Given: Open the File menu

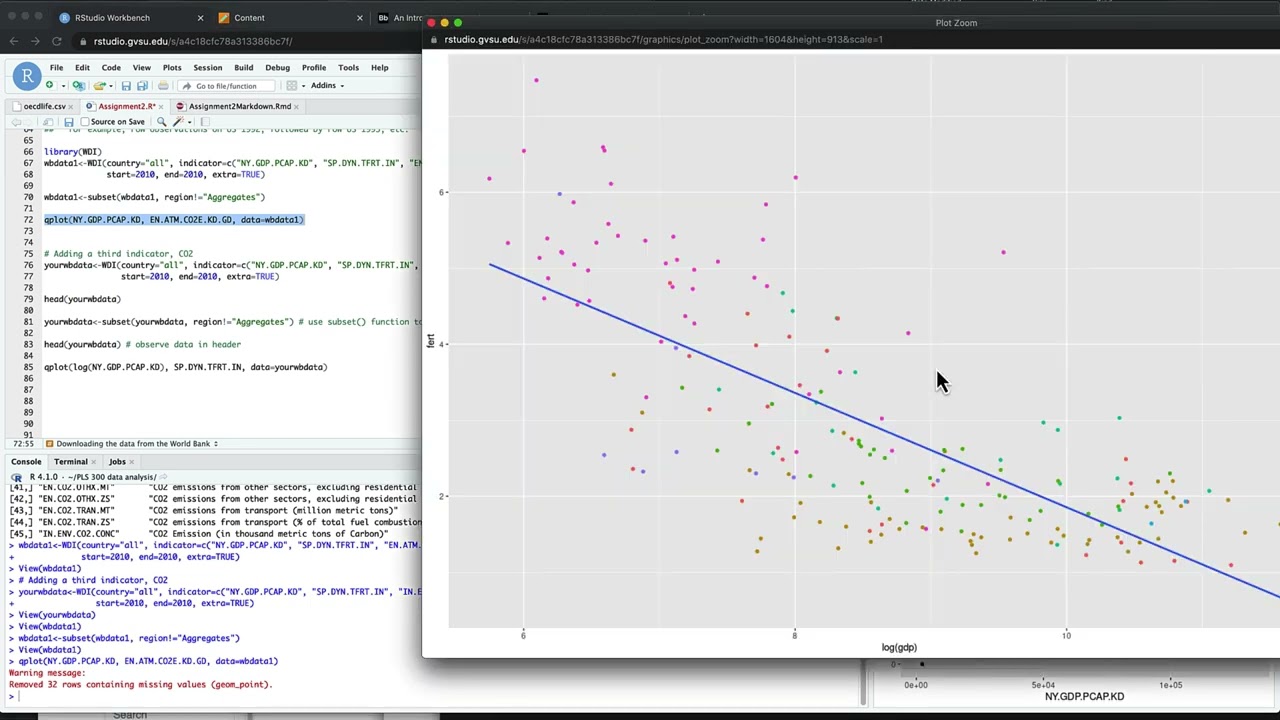Looking at the screenshot, I should (x=57, y=68).
